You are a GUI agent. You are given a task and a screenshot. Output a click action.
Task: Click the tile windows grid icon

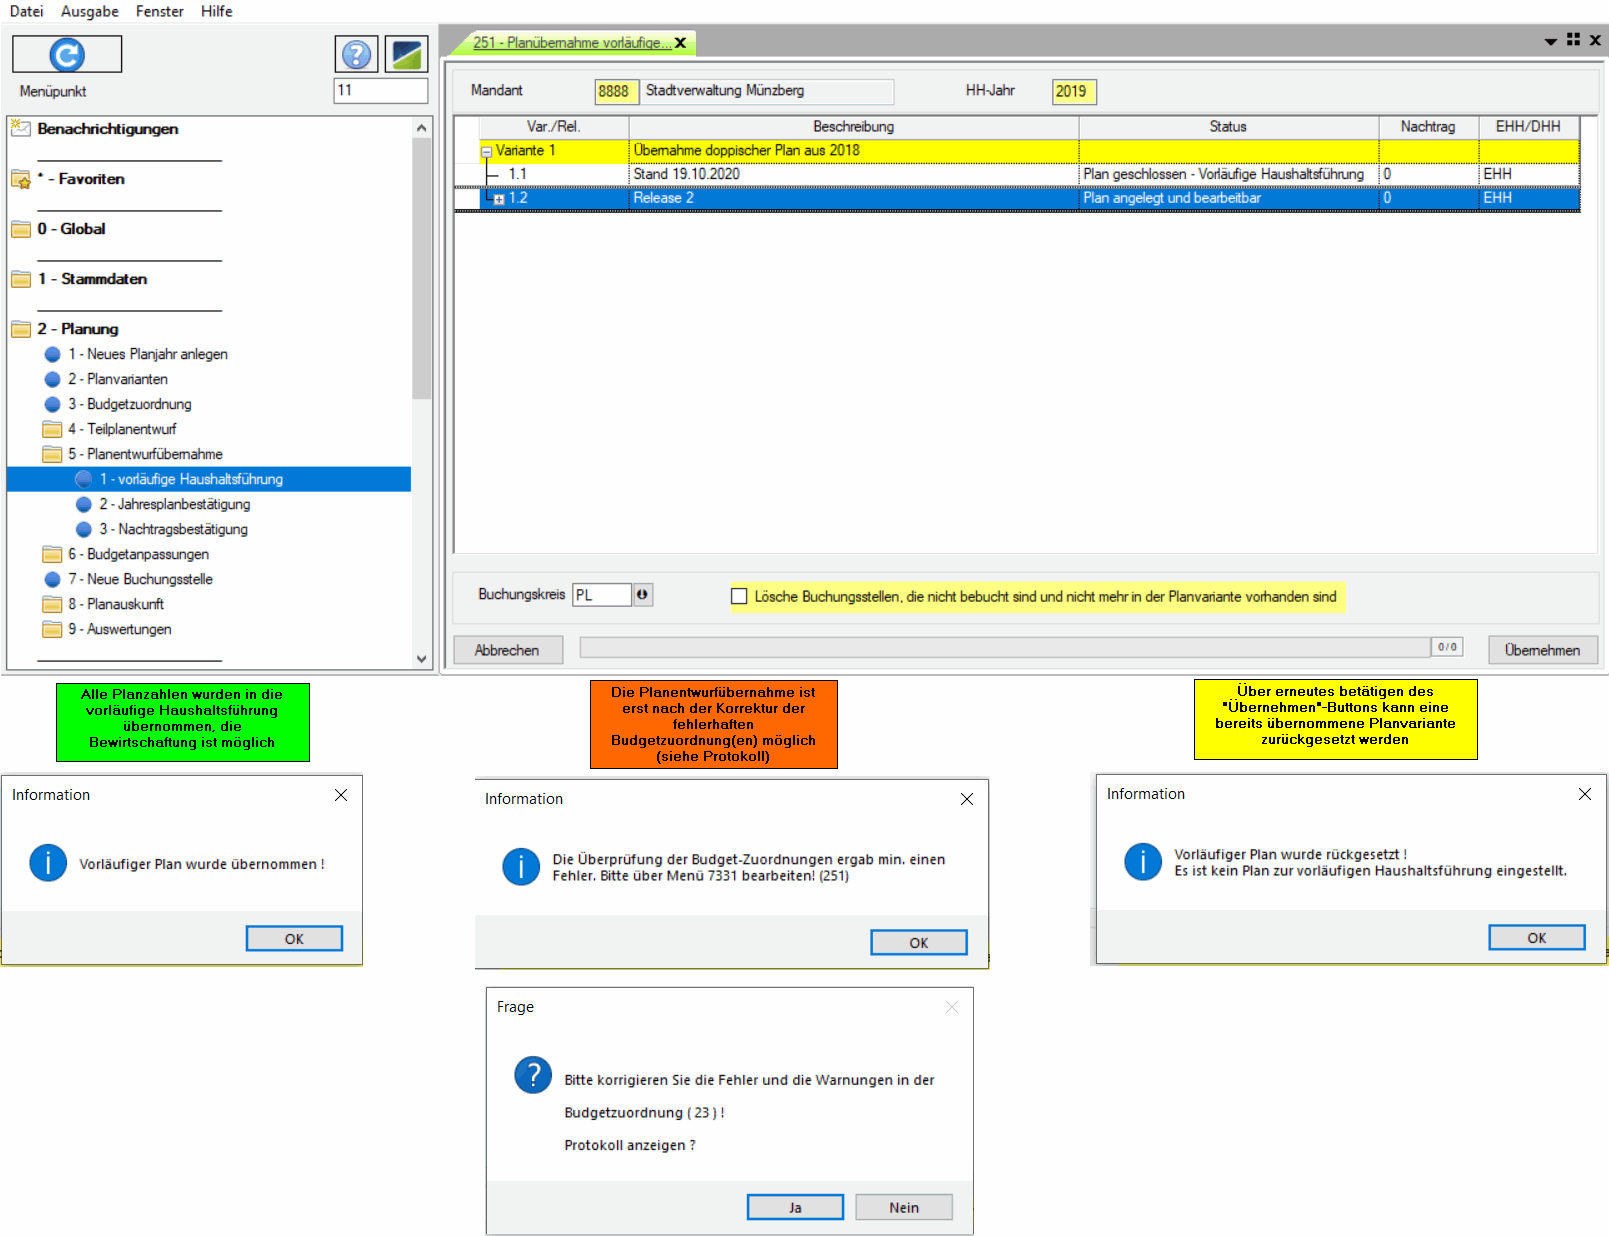click(1573, 40)
